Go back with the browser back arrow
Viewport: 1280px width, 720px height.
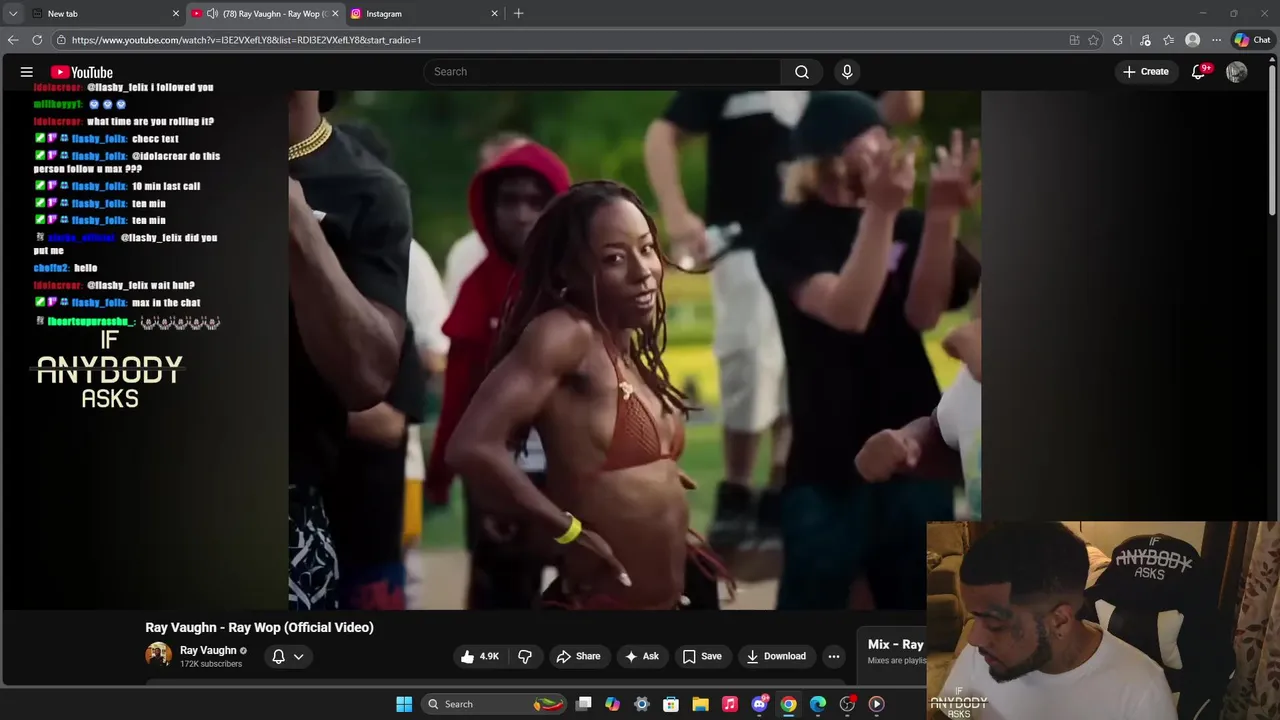13,40
